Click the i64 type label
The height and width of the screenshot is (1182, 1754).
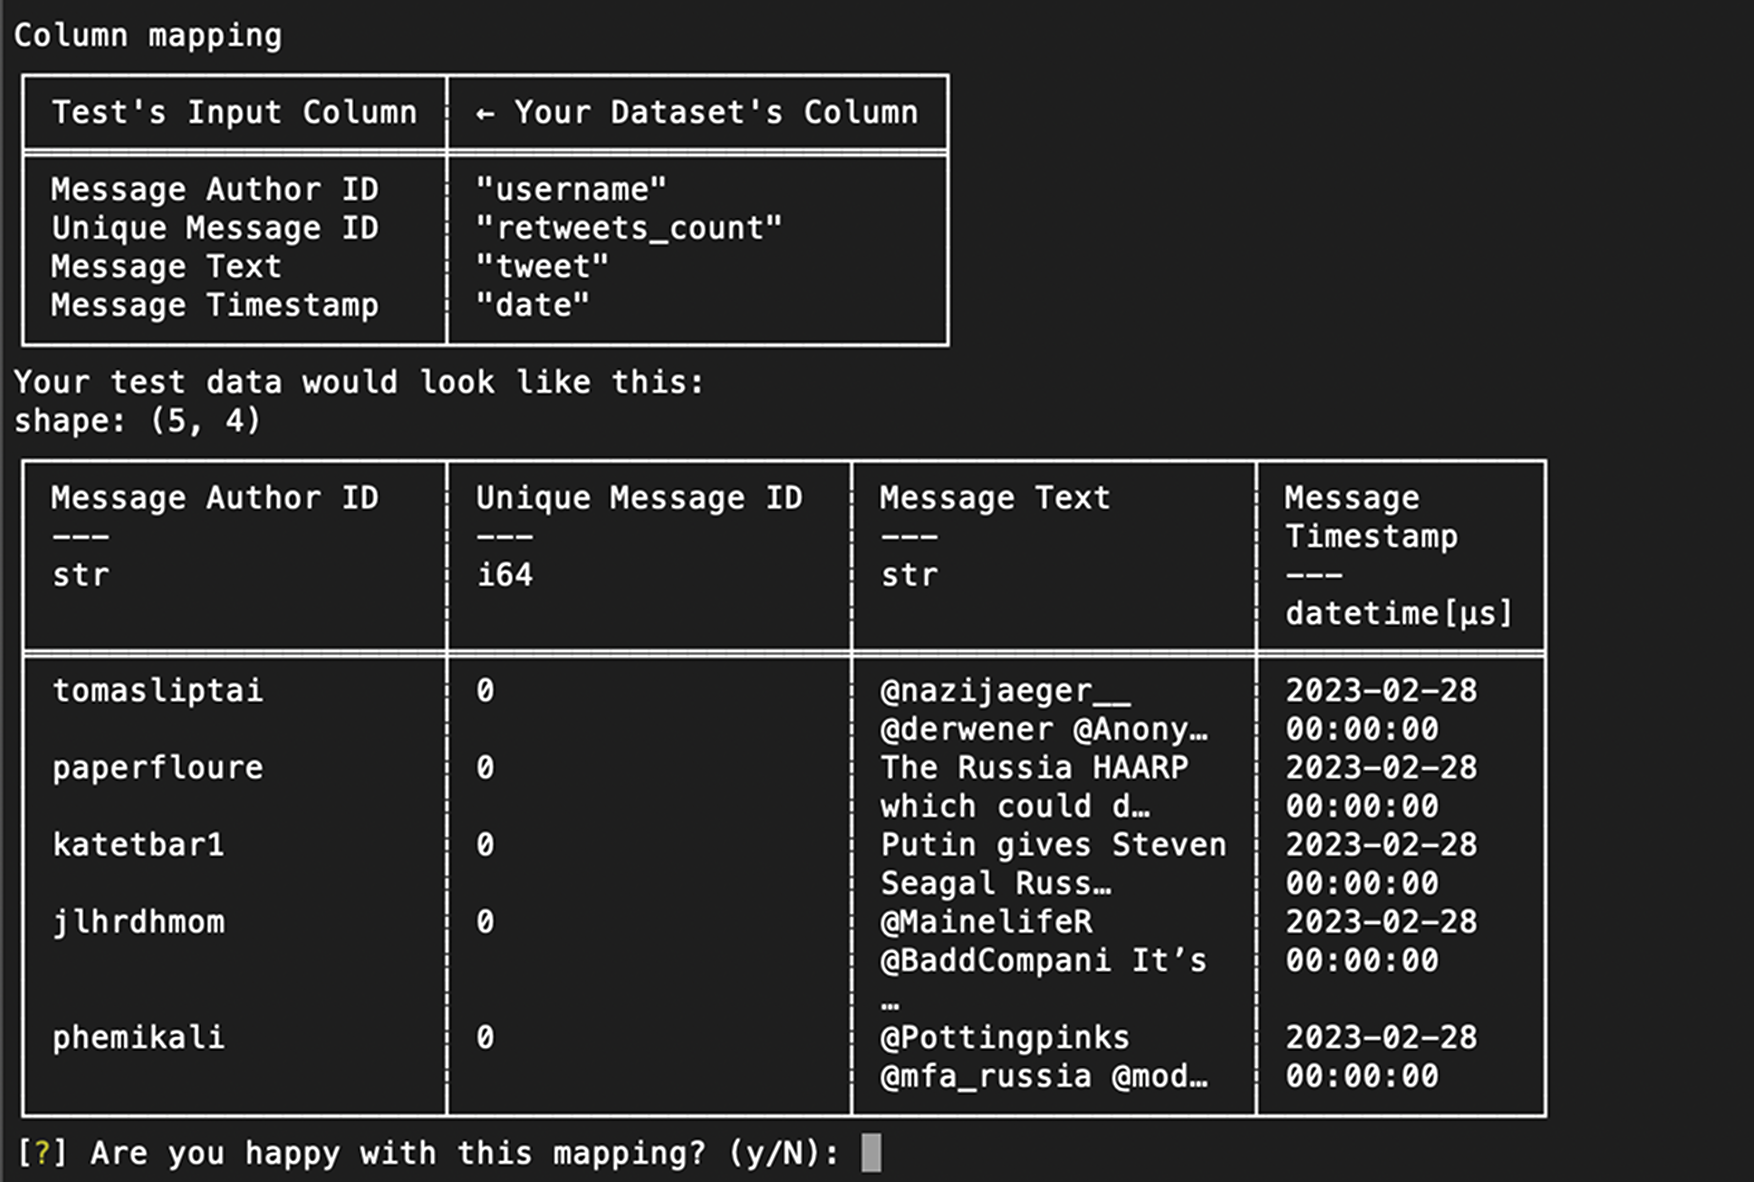[504, 575]
